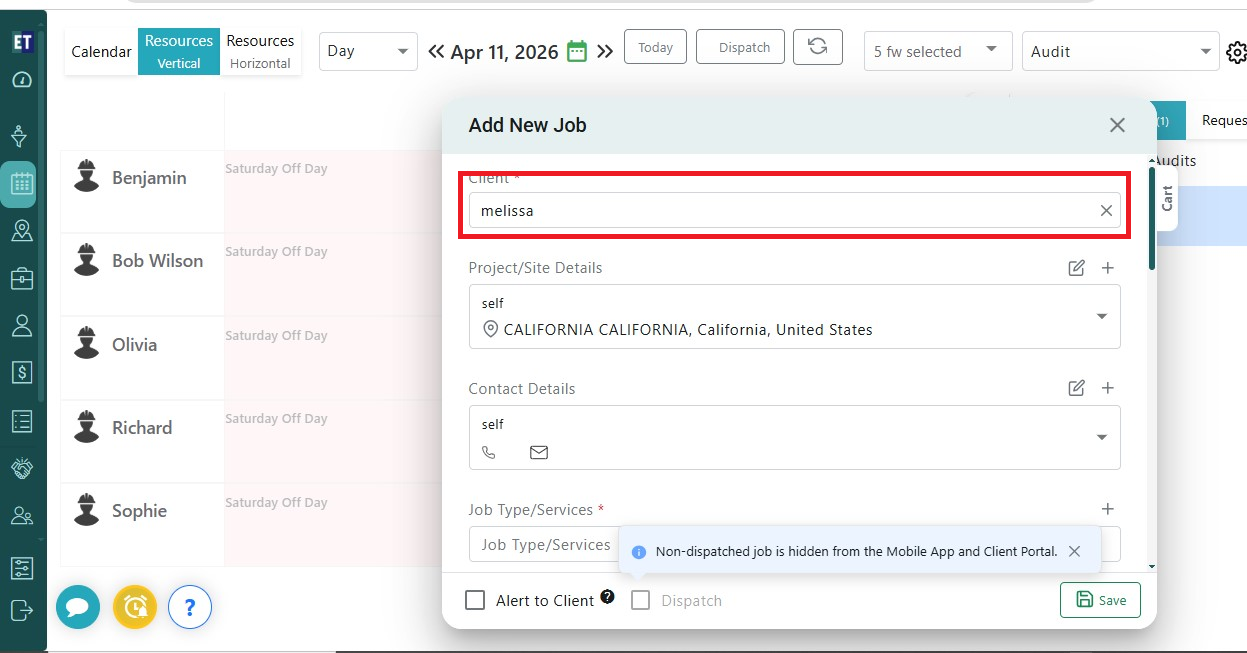Toggle the Dispatch checkbox
The image size is (1247, 653).
tap(641, 600)
